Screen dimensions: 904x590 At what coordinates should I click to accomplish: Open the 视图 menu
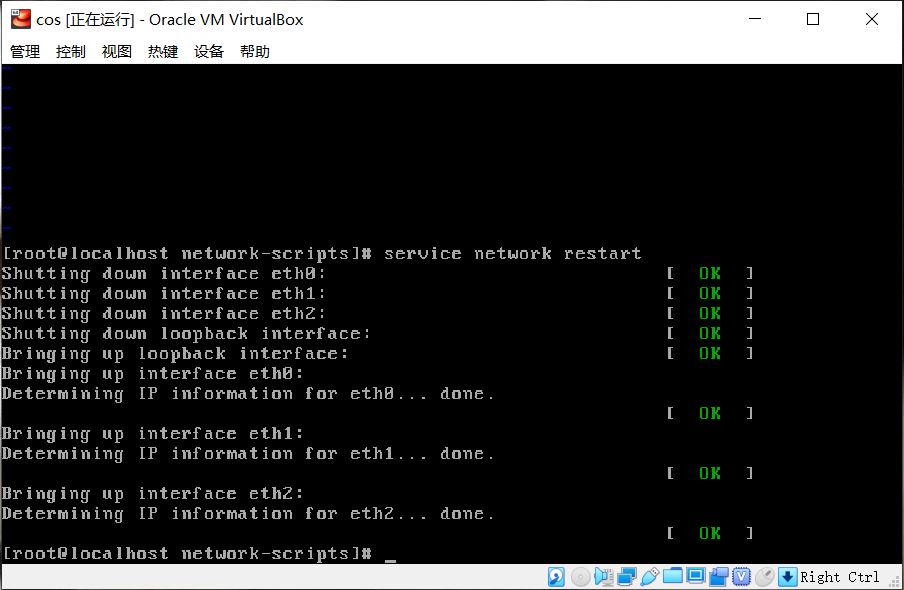(x=116, y=51)
